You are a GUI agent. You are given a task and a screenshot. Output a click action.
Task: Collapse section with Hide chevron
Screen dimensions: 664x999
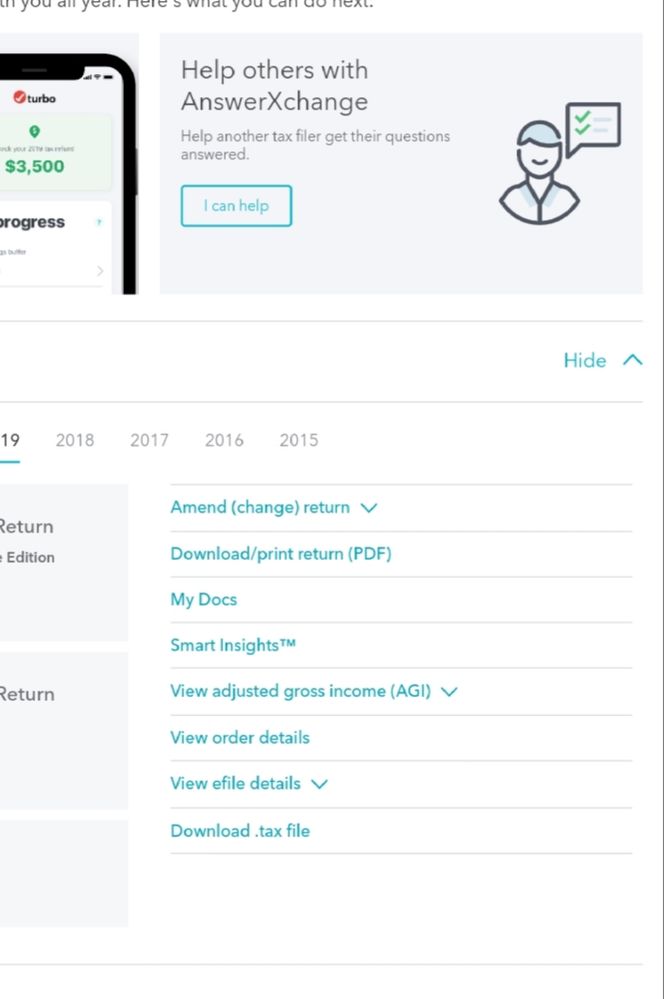(x=603, y=361)
